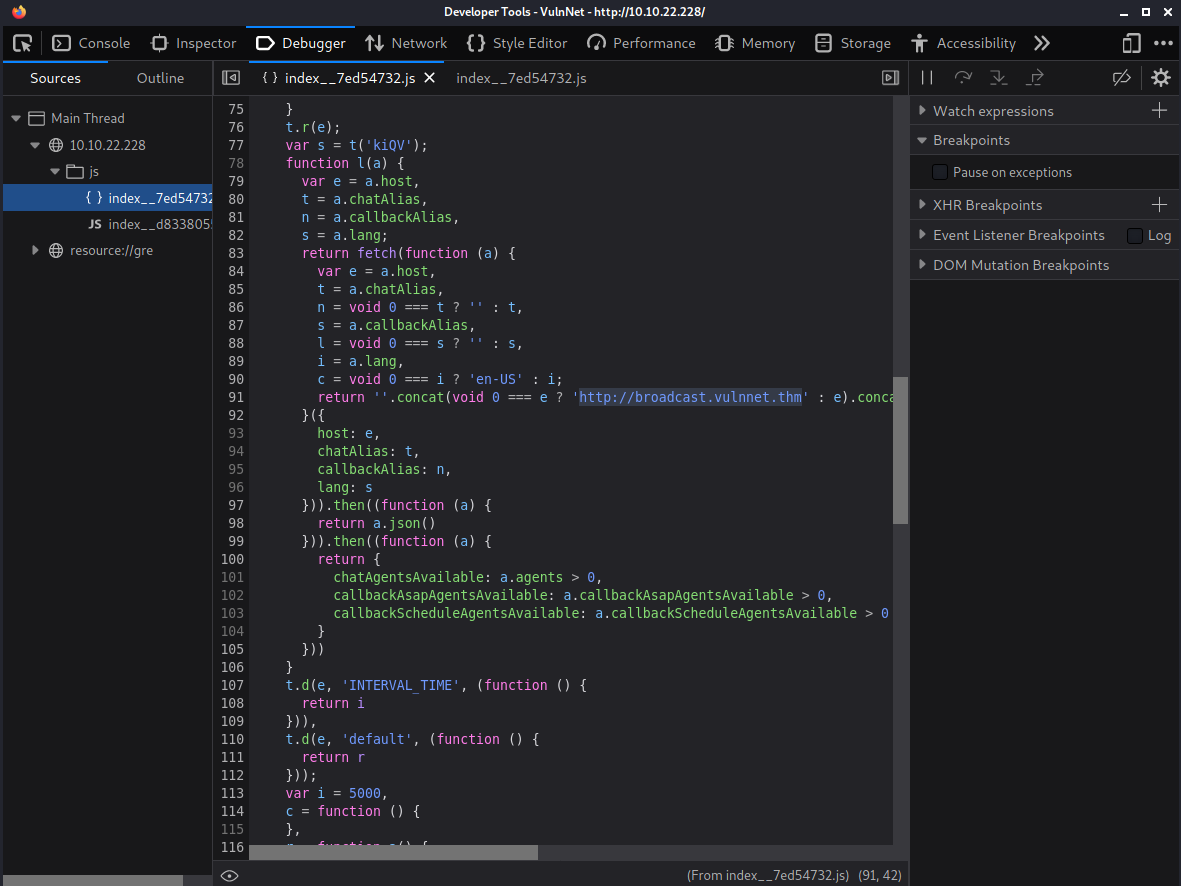This screenshot has height=886, width=1181.
Task: Open the Console panel
Action: tap(91, 43)
